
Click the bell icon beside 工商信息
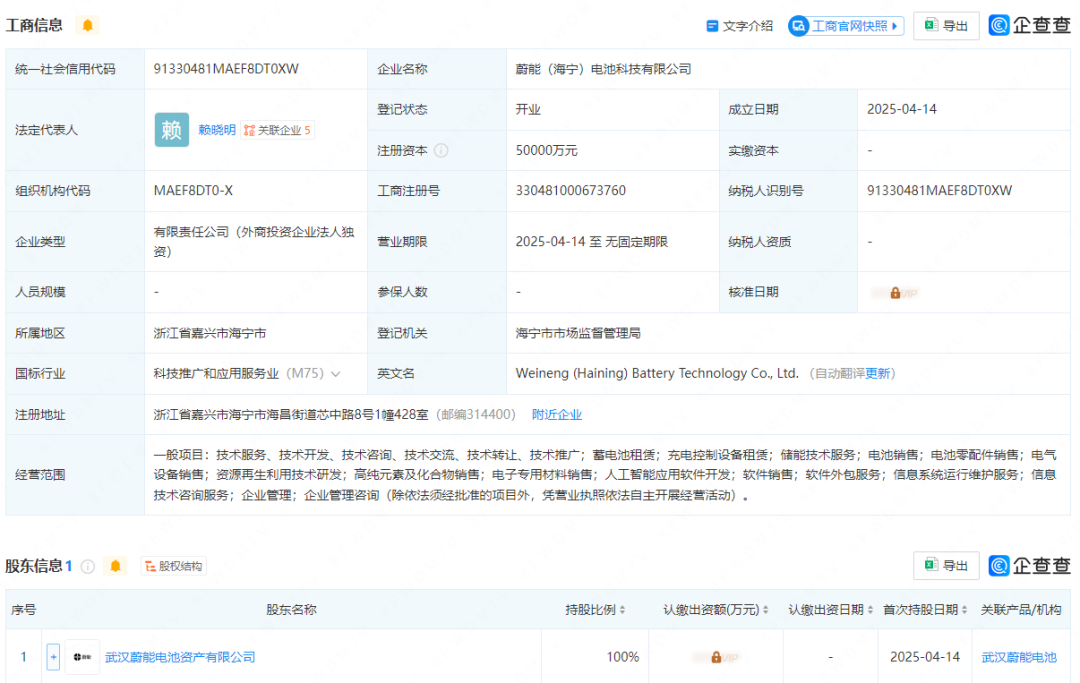click(88, 25)
